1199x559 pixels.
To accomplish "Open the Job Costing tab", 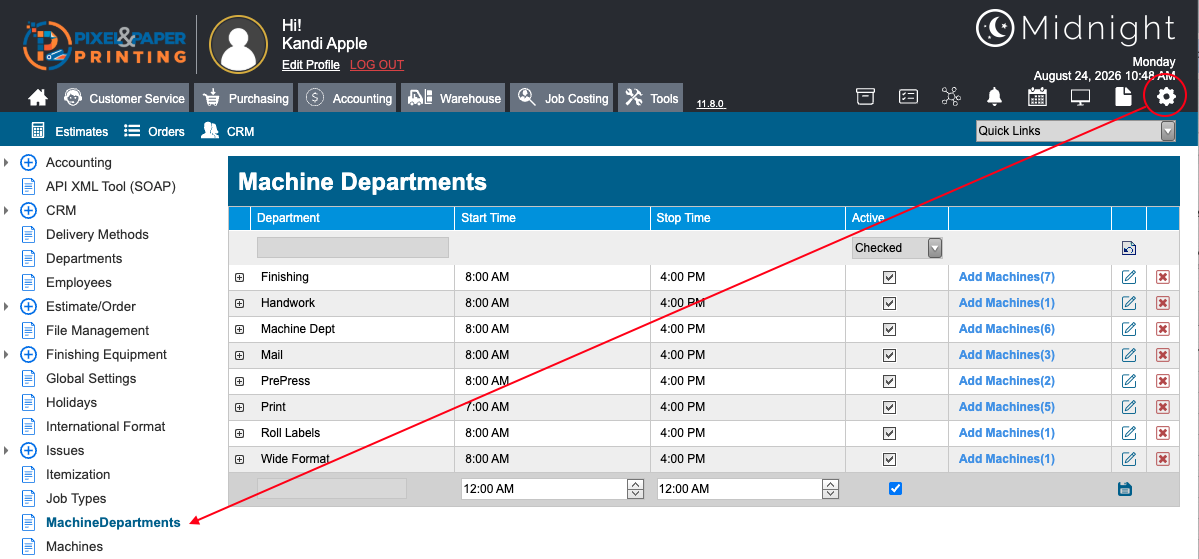I will coord(561,98).
